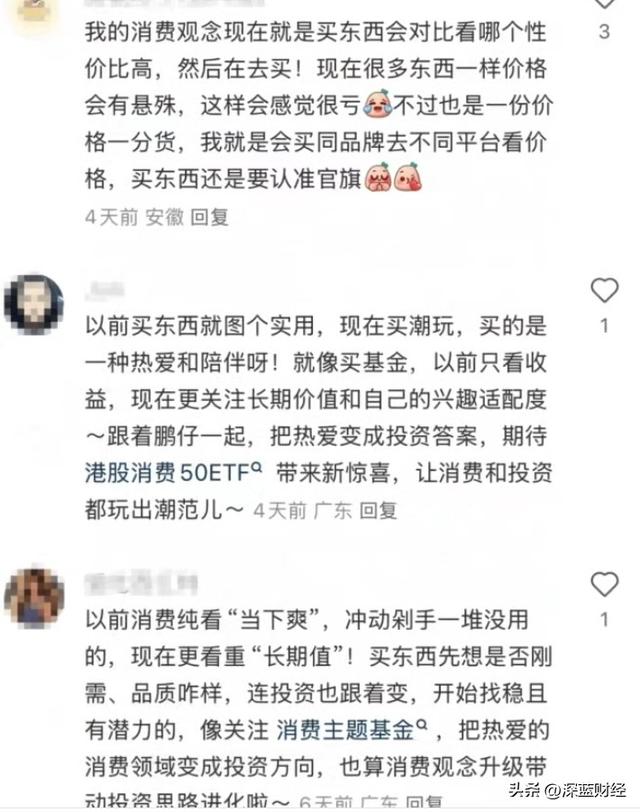
Task: Tap the heart above the 3 likes count
Action: click(x=604, y=3)
